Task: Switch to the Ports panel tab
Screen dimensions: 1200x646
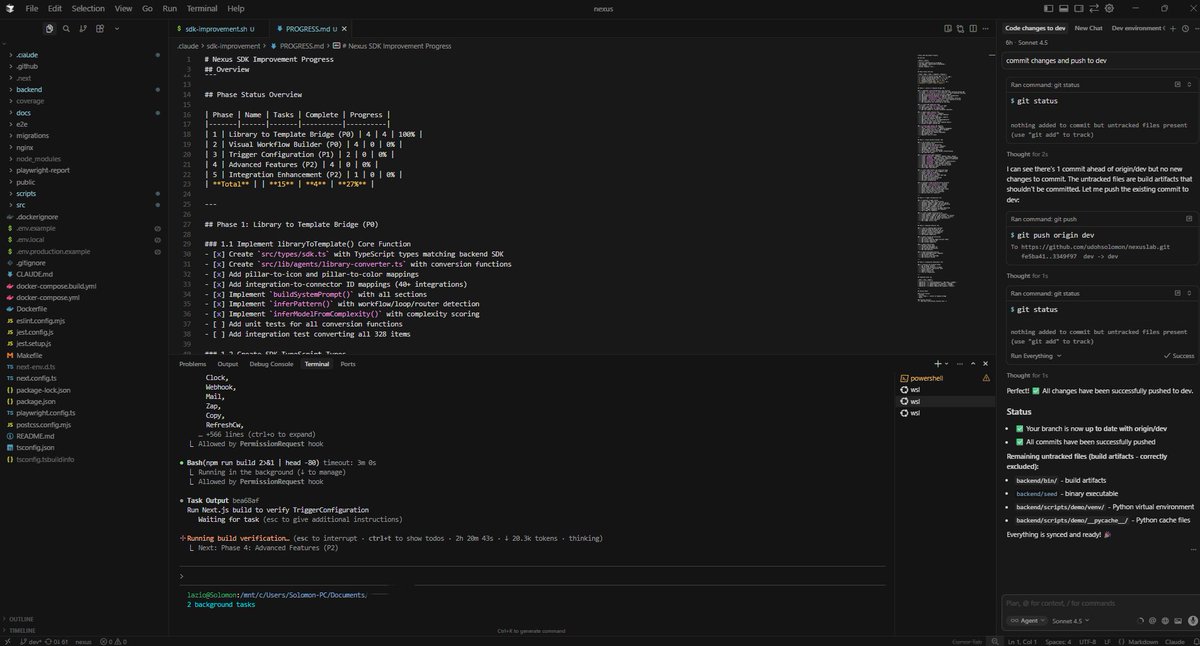Action: (x=348, y=364)
